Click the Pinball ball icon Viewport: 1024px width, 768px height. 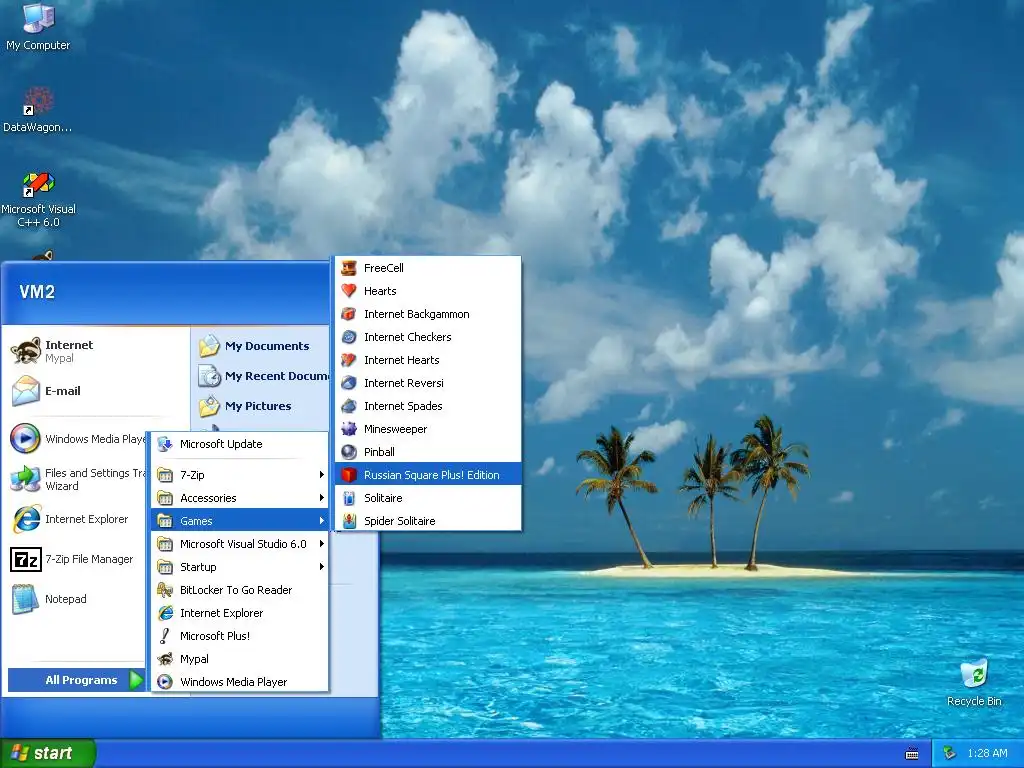[349, 452]
